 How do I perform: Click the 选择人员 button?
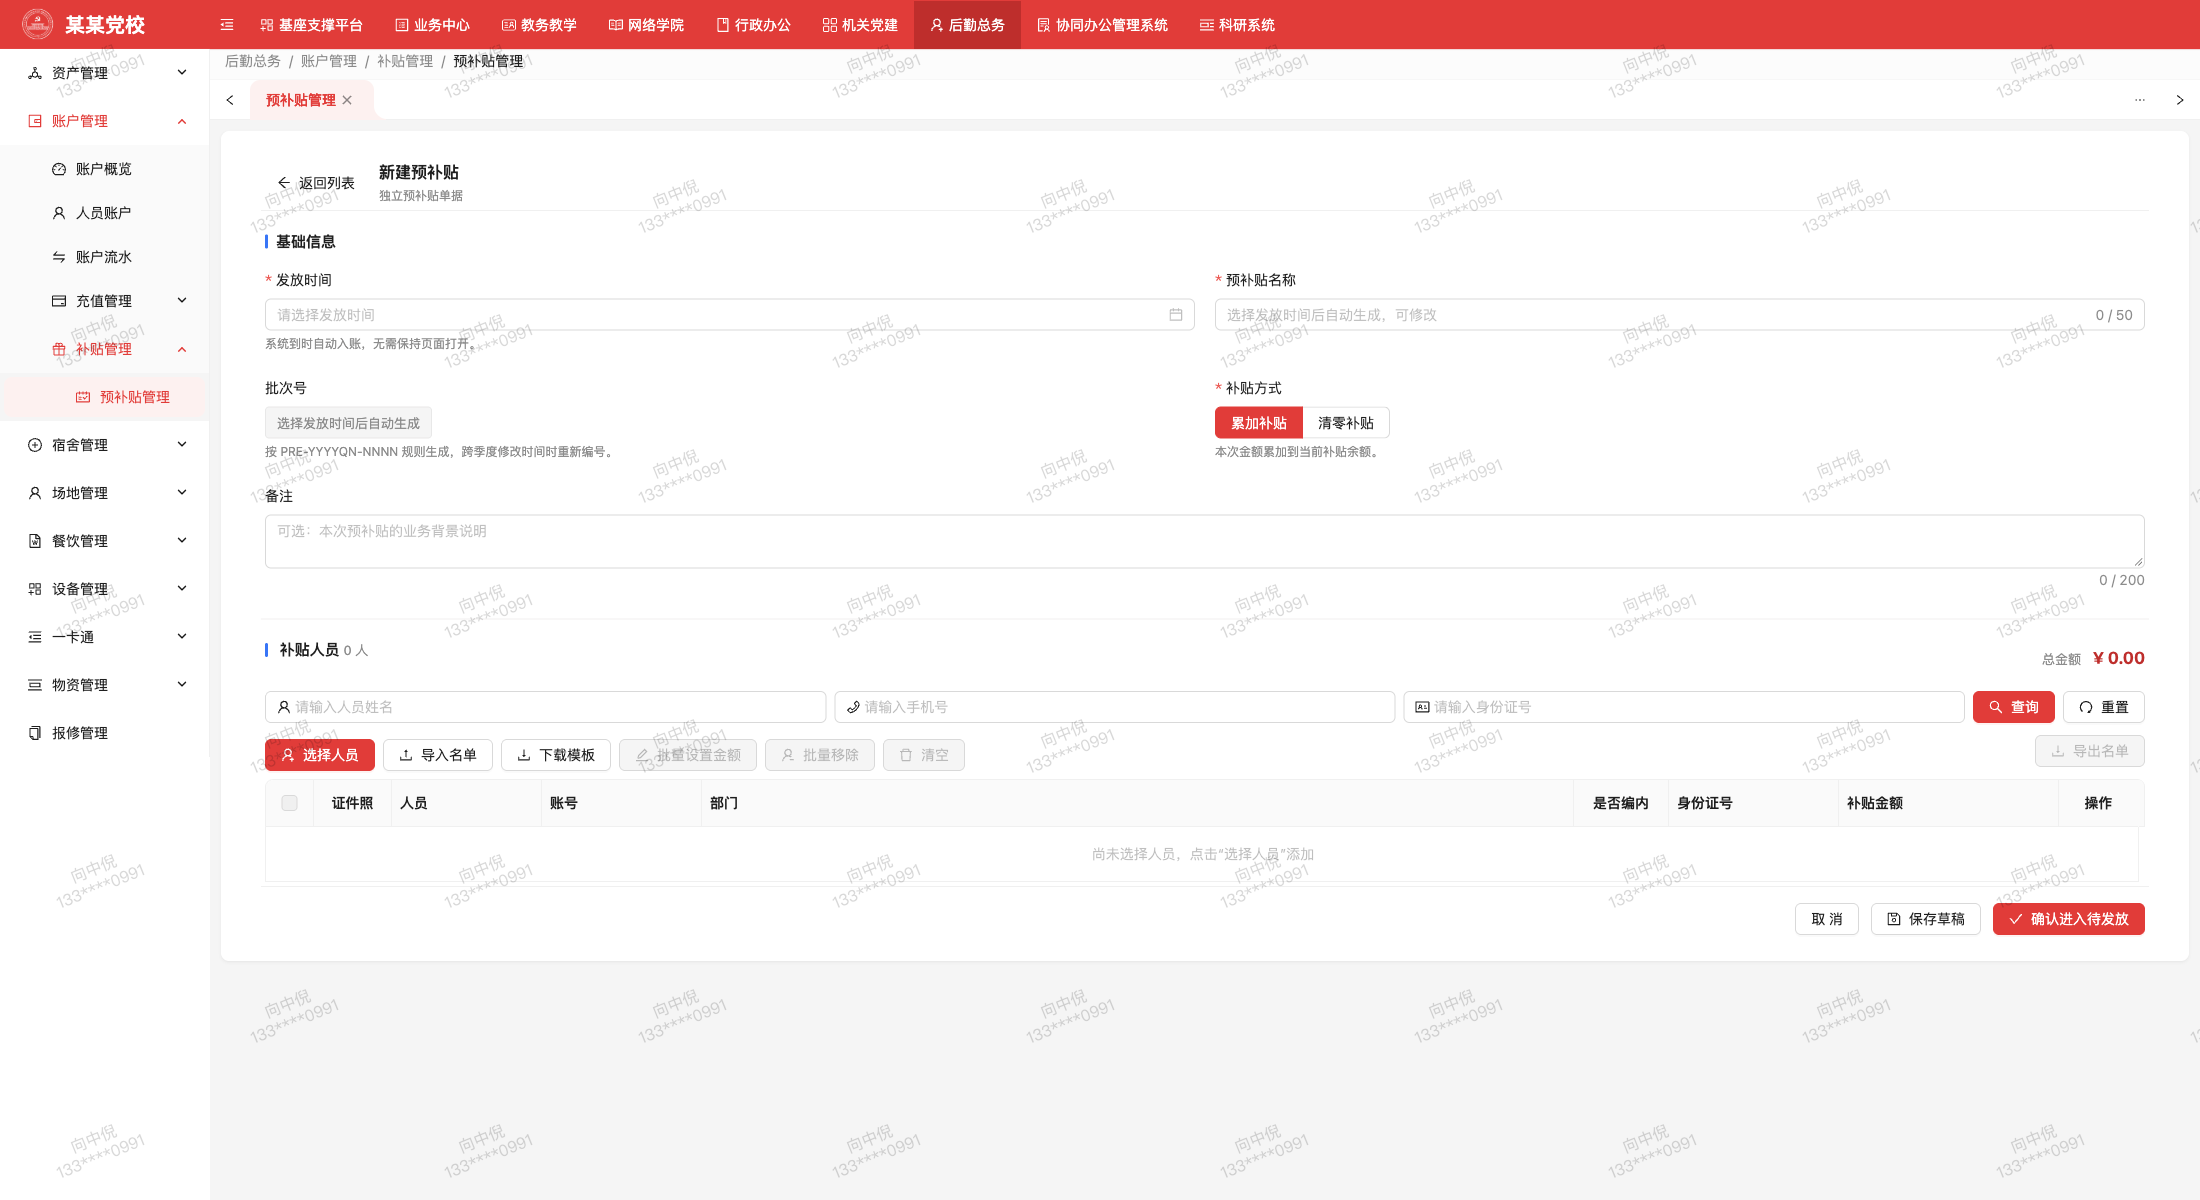[320, 755]
